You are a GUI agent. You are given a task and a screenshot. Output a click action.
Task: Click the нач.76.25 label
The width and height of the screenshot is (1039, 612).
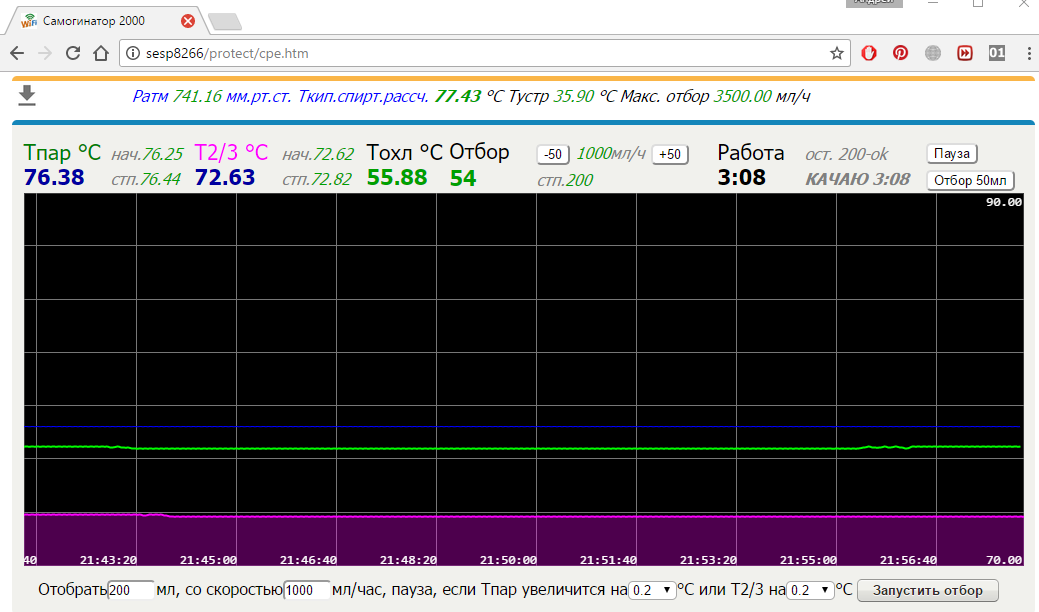146,154
